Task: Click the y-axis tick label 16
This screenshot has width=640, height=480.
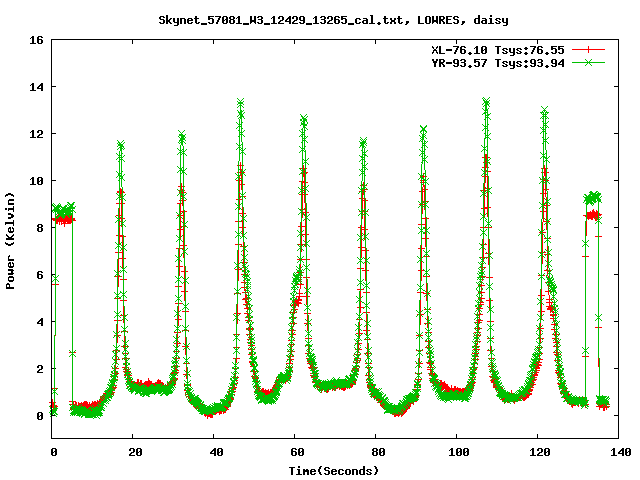Action: coord(36,40)
